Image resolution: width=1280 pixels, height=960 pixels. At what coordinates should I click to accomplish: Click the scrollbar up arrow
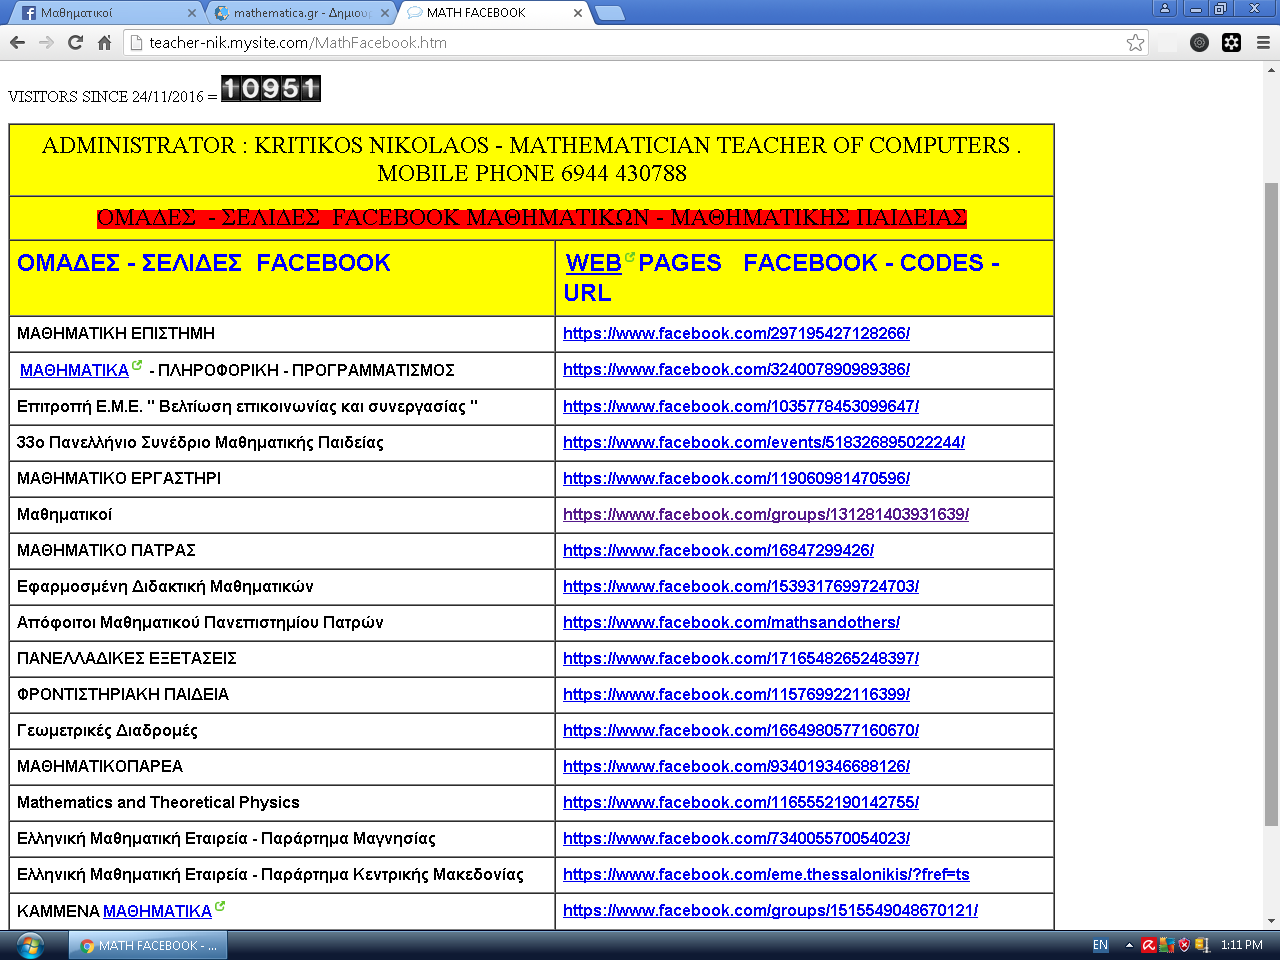[x=1272, y=70]
